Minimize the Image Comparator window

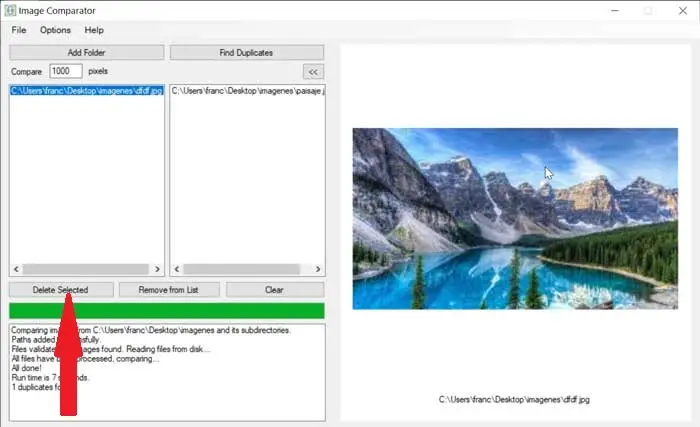pyautogui.click(x=615, y=10)
